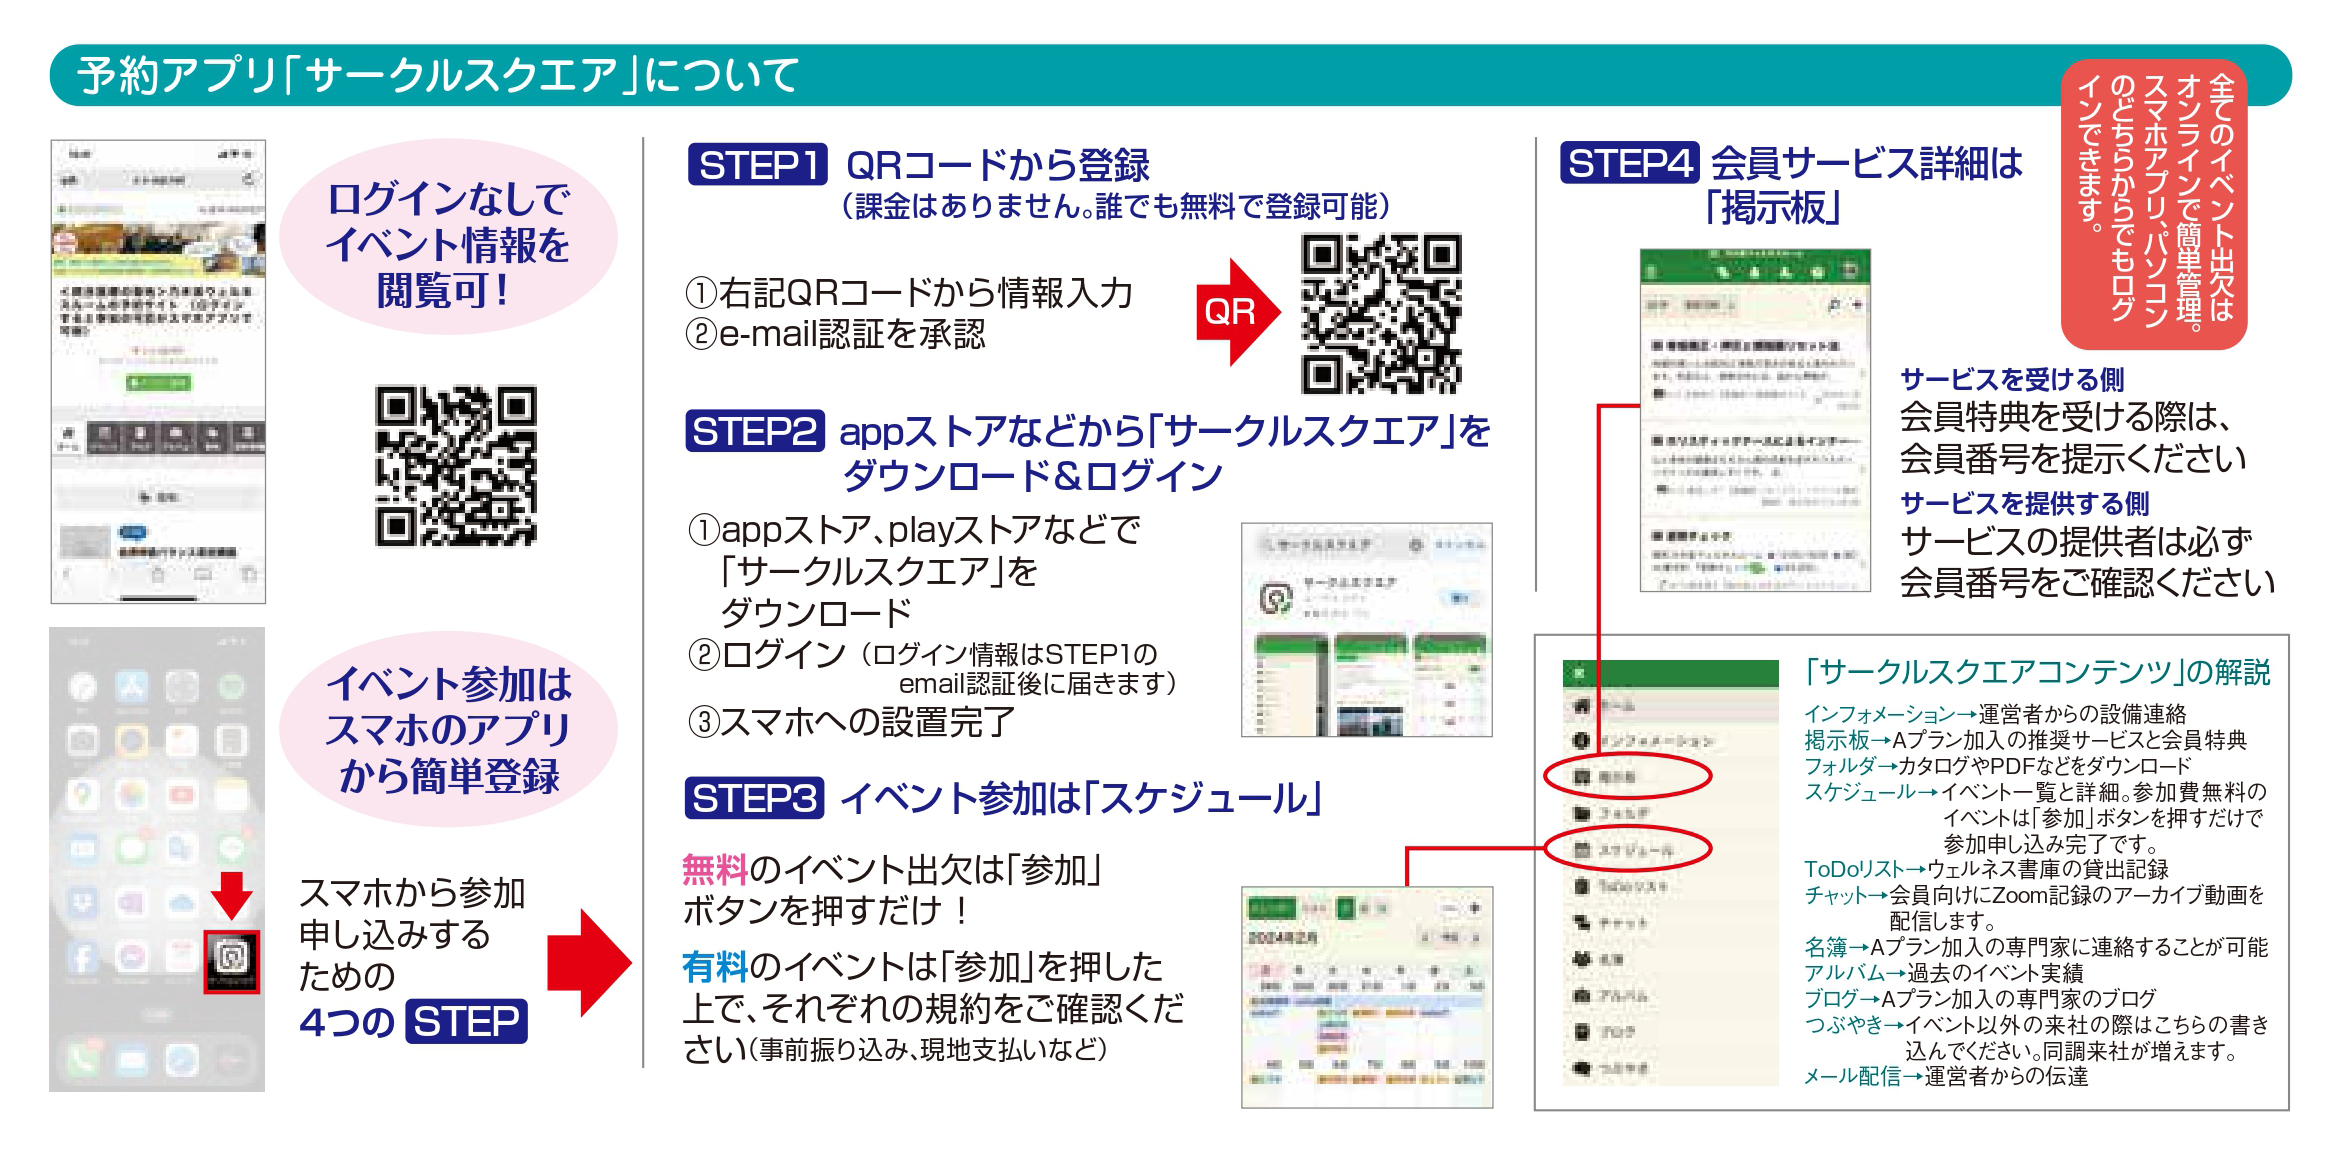Select text ブログ→Aプラン加入の専門家のブログ

tap(1979, 999)
